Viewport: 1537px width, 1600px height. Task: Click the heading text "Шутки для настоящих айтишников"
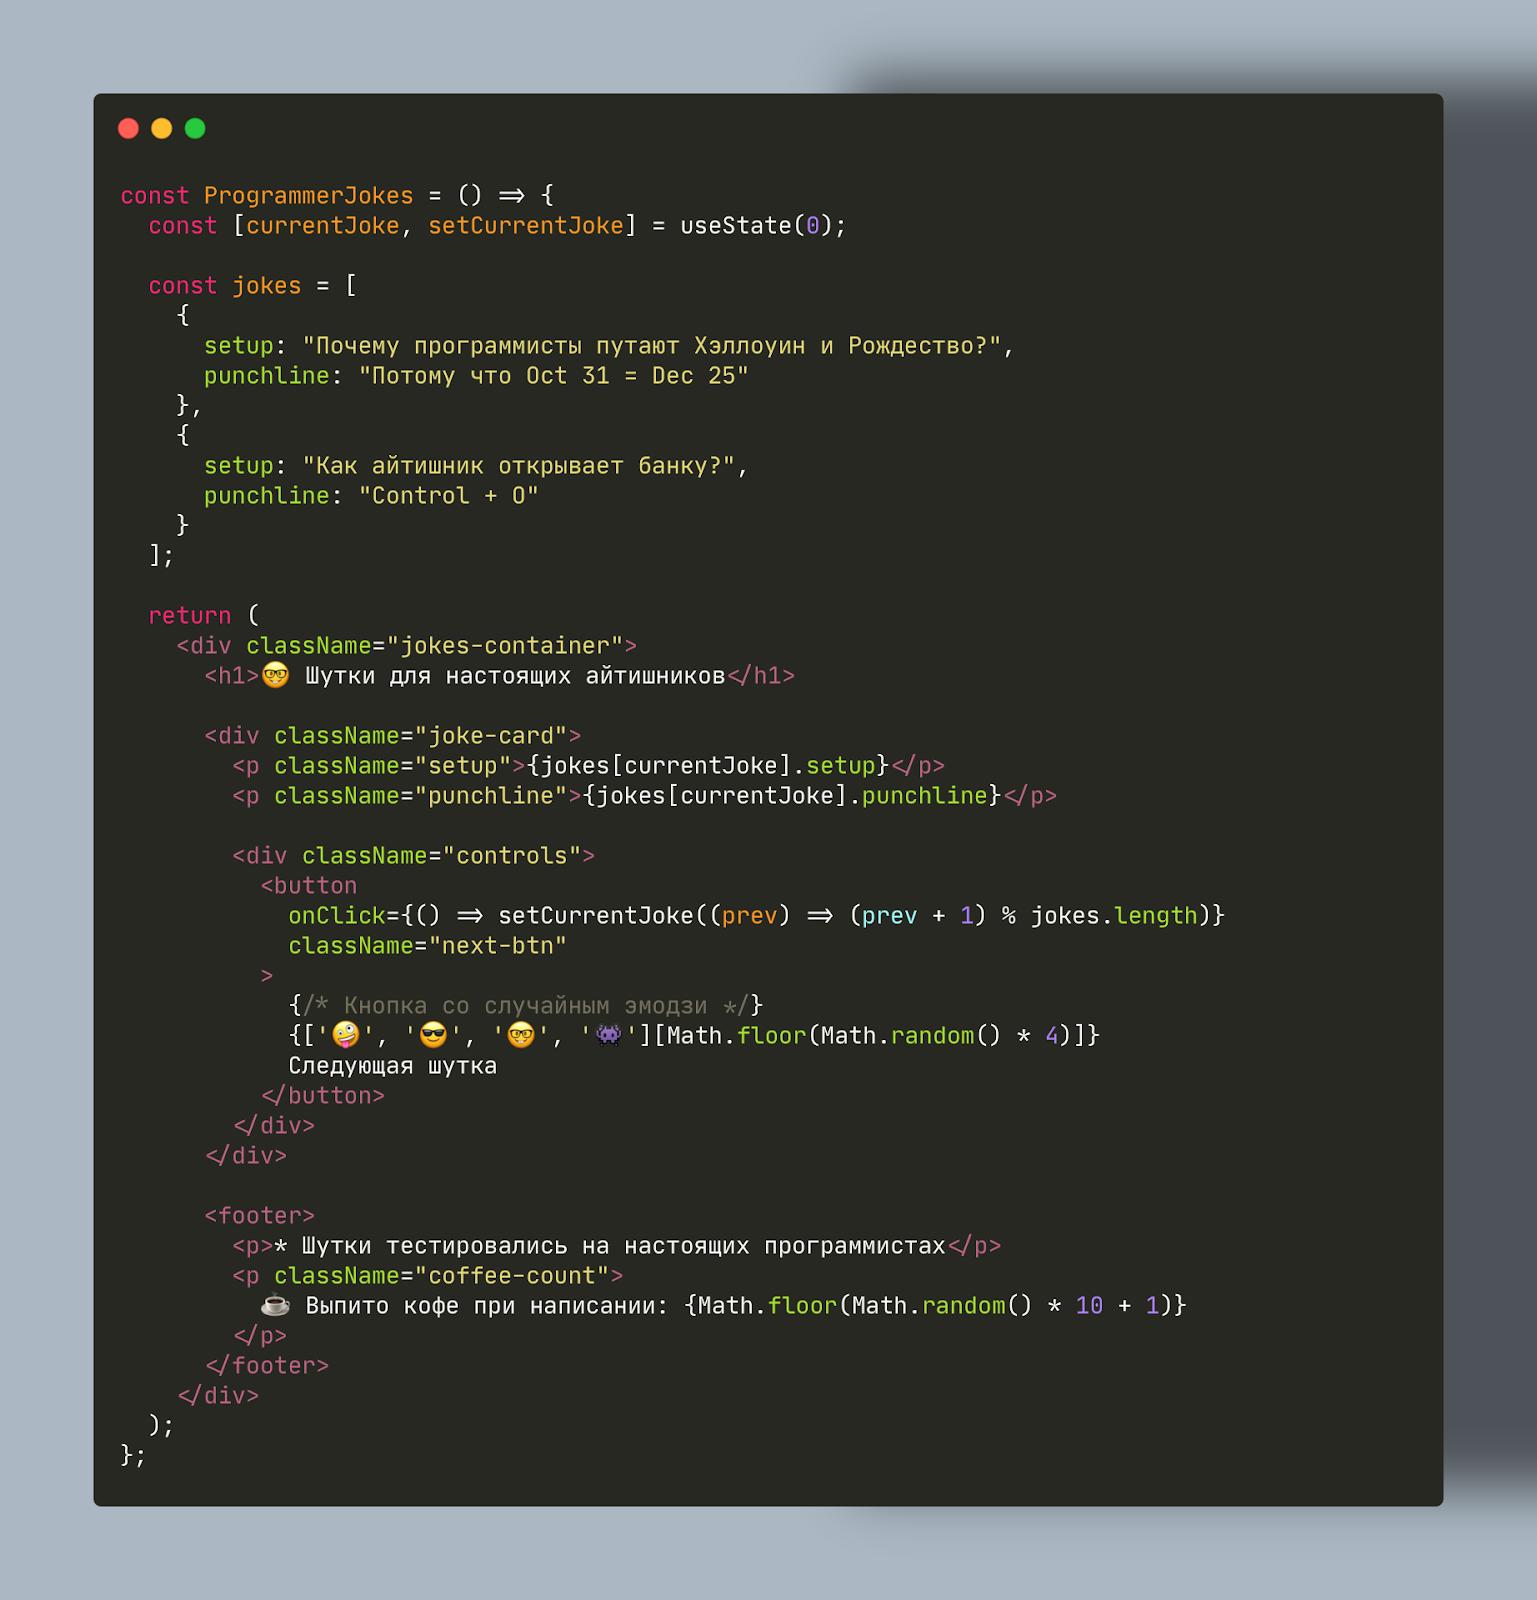pyautogui.click(x=515, y=676)
